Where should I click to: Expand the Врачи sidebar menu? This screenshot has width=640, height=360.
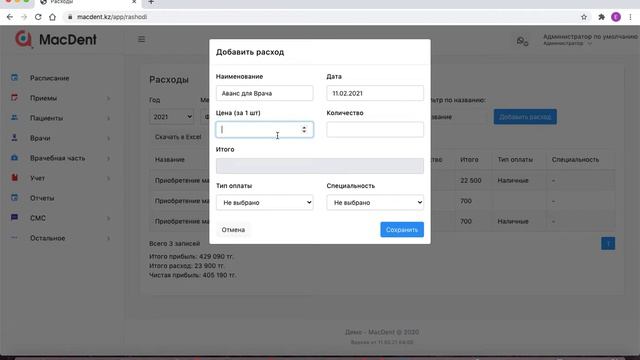[x=61, y=138]
